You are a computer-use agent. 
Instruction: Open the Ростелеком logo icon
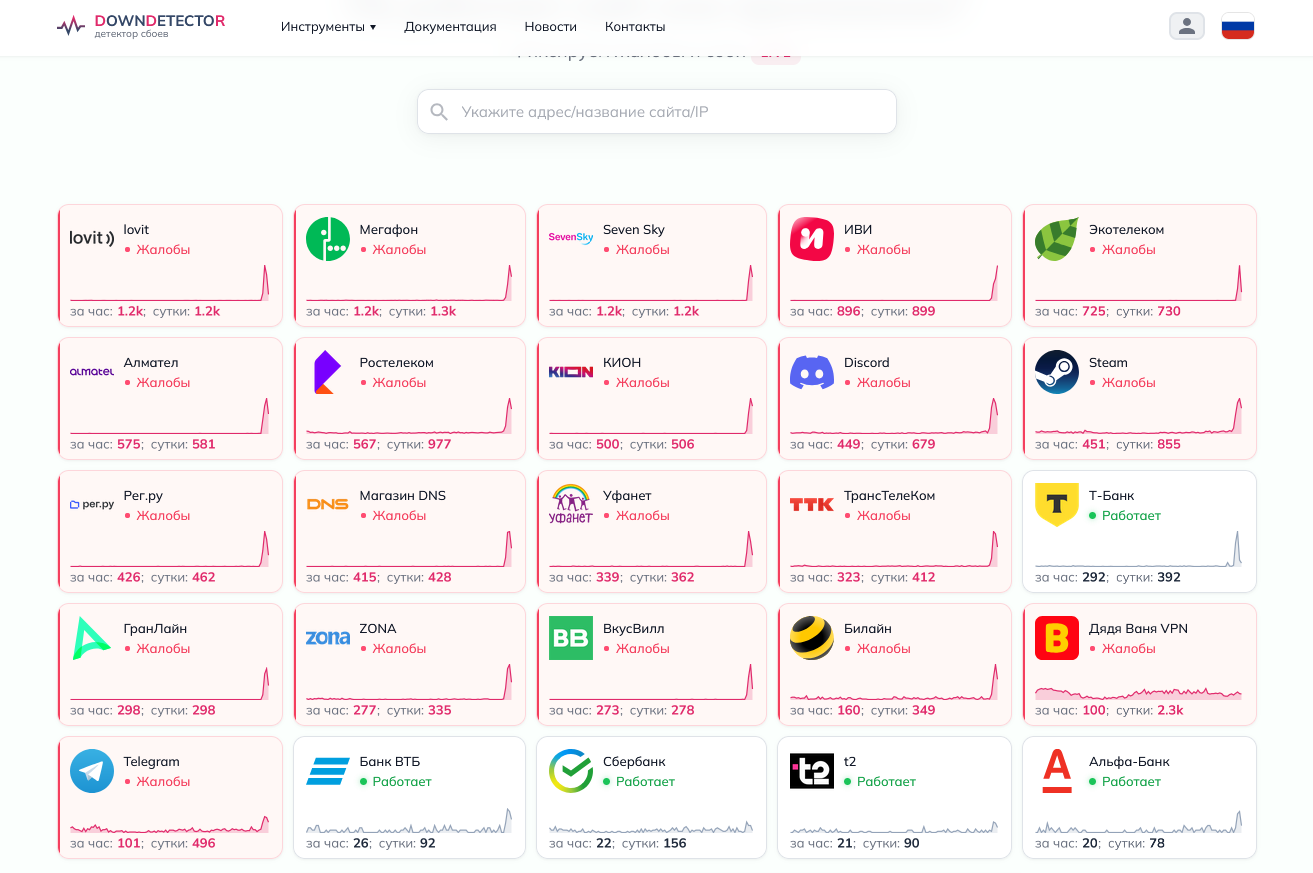[328, 372]
